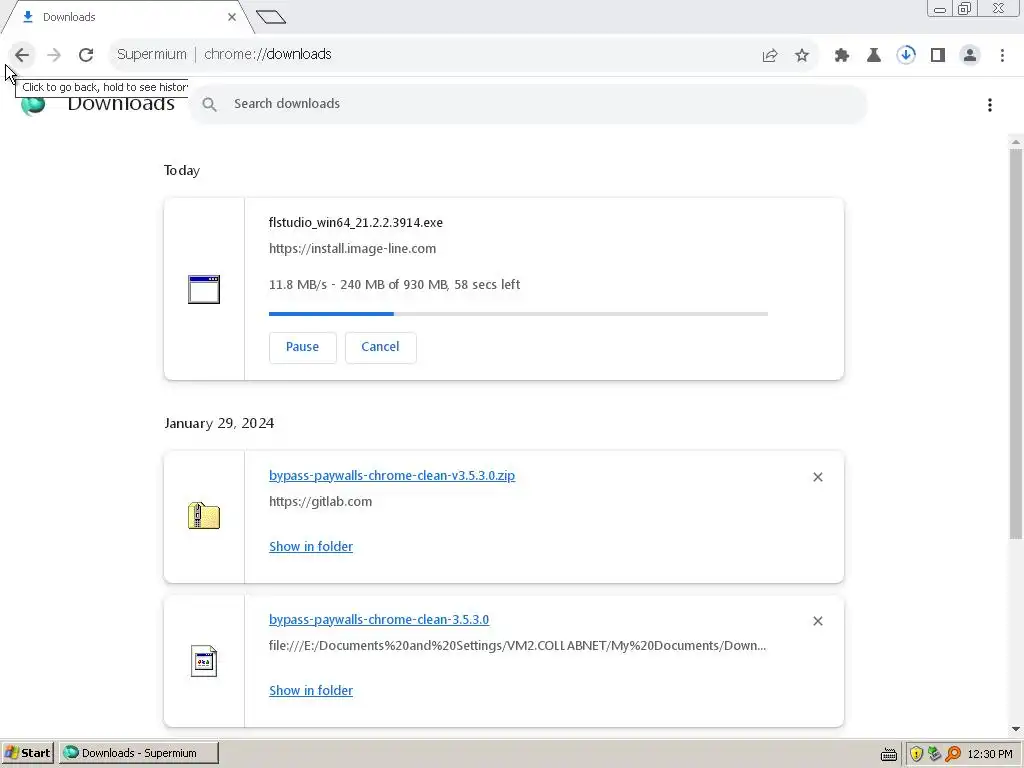The image size is (1024, 768).
Task: Open the Windows Start menu
Action: tap(27, 753)
